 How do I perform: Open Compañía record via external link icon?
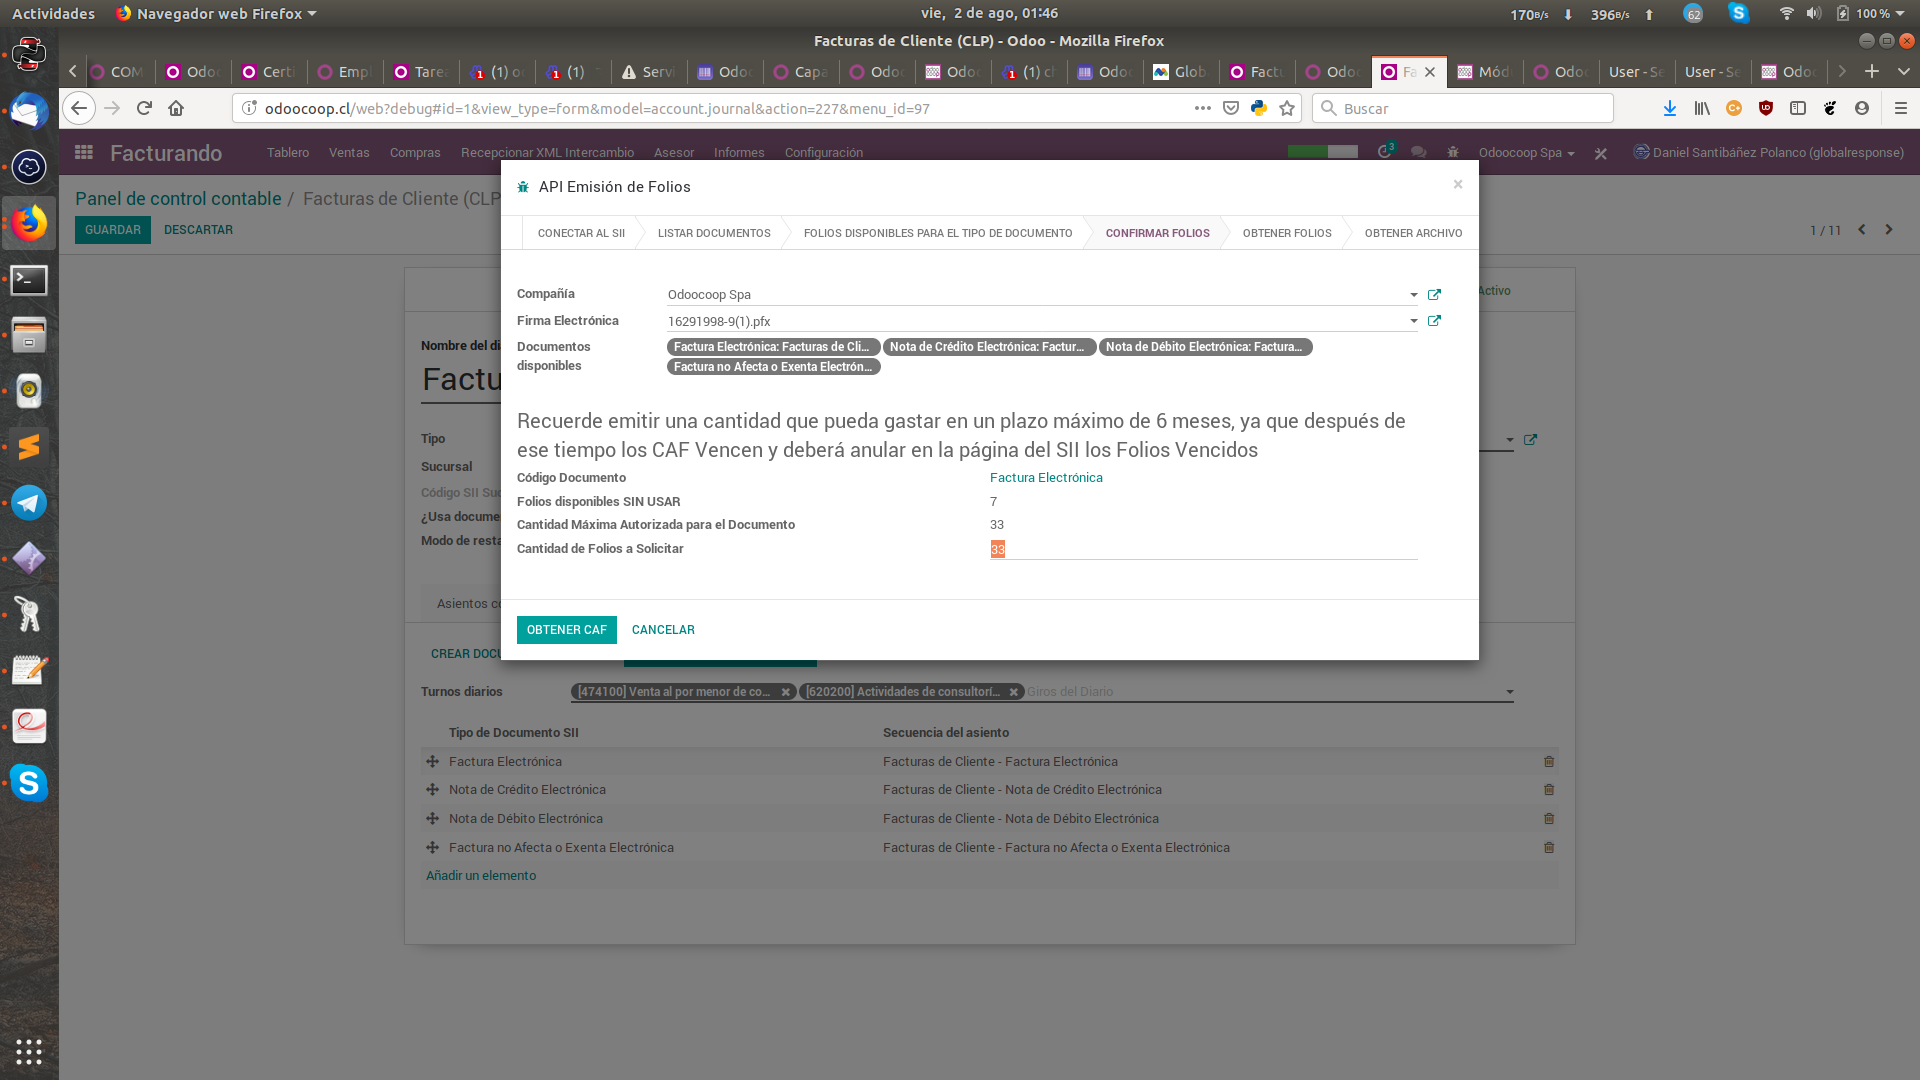coord(1435,294)
